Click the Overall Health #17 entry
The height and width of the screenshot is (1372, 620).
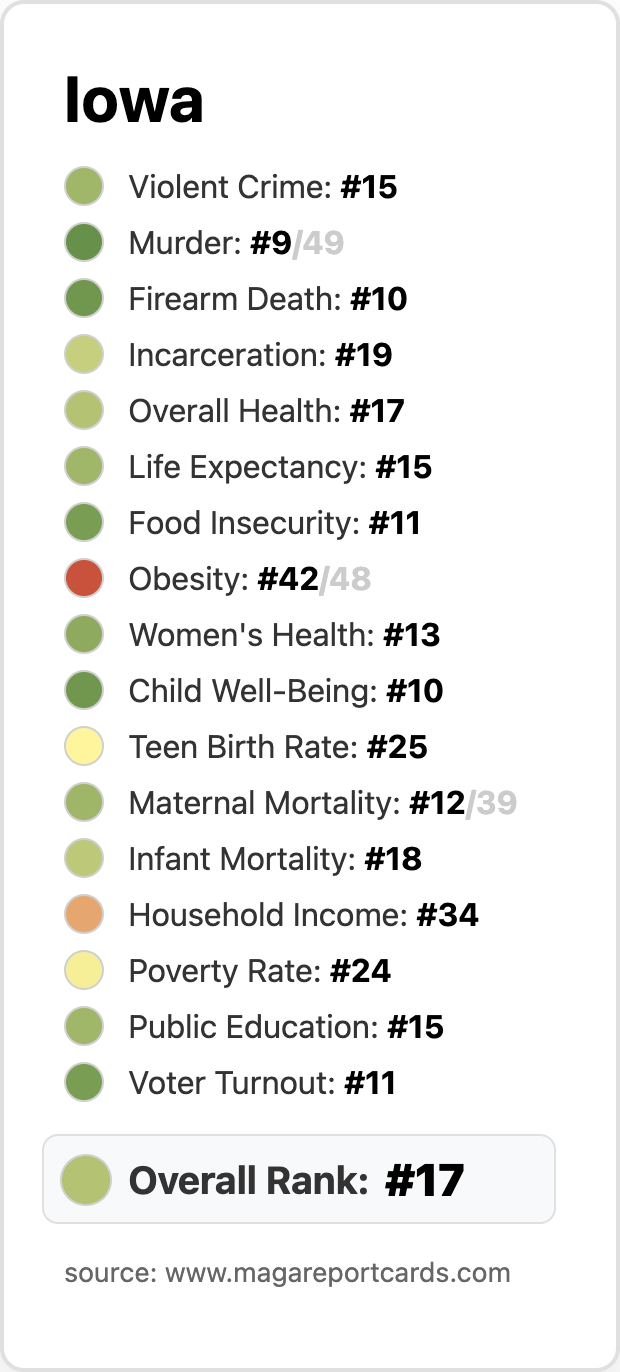point(234,411)
